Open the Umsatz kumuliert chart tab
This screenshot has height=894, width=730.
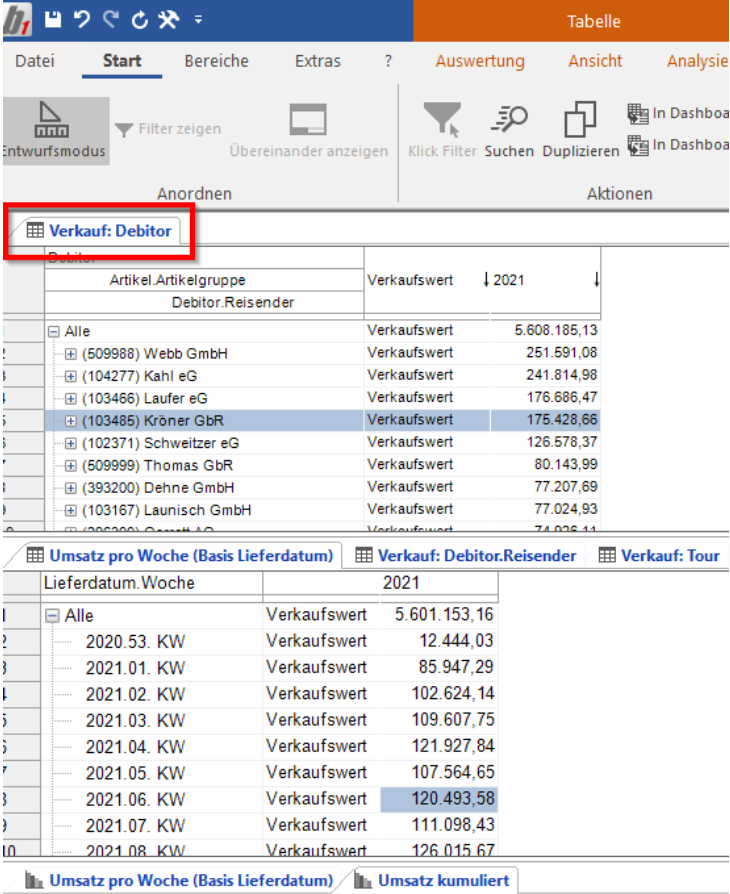pos(432,880)
